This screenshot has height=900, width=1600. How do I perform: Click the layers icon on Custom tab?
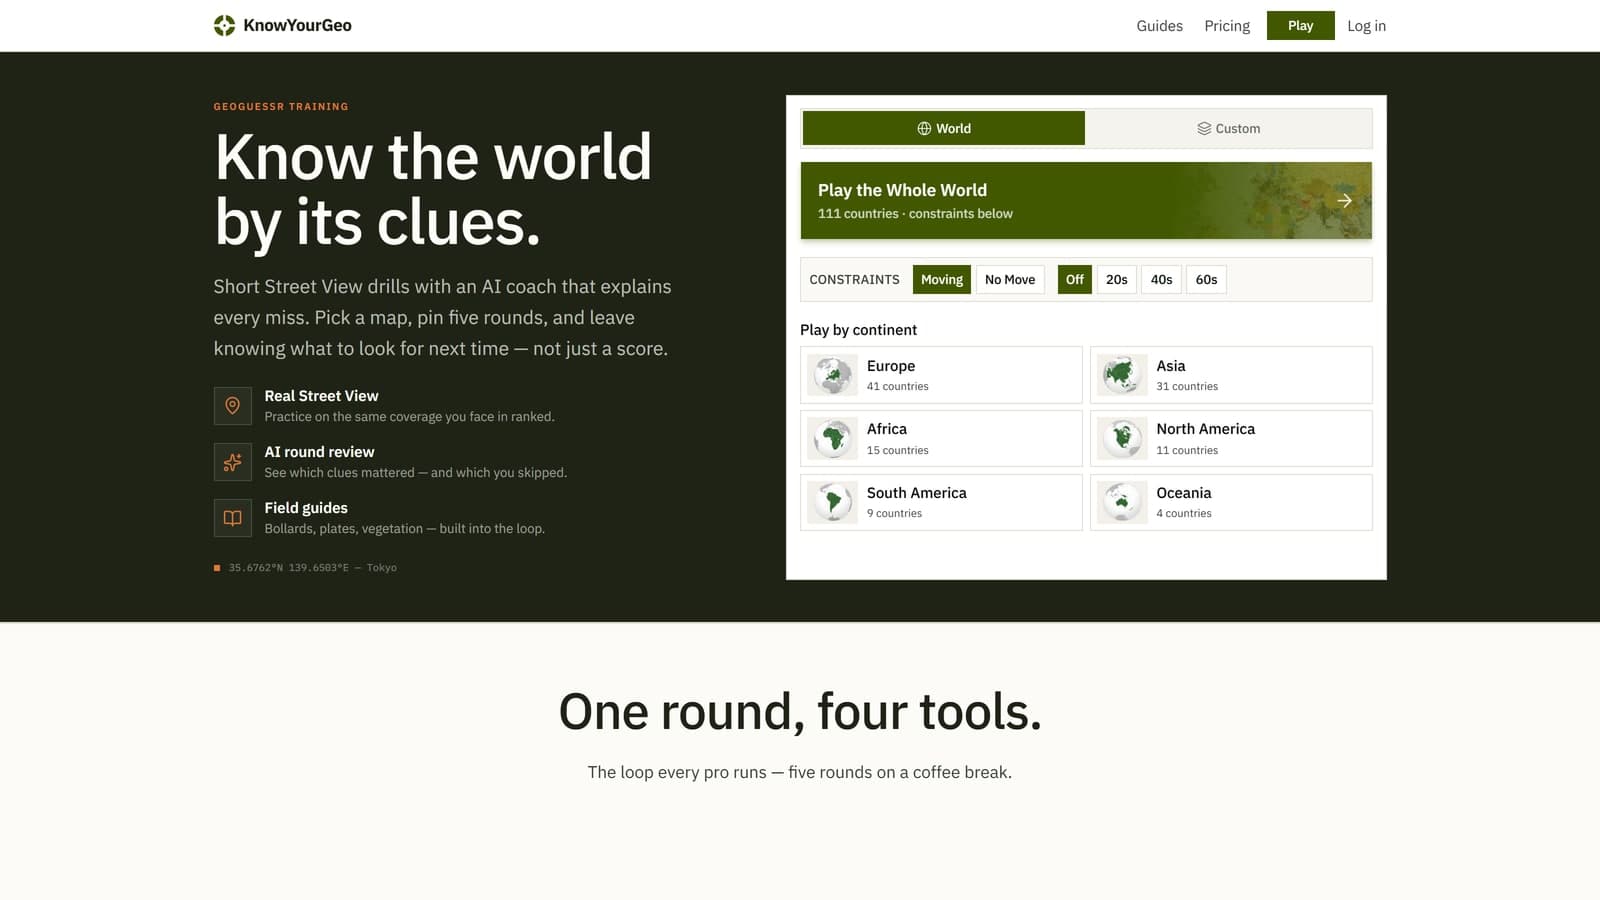(1204, 128)
